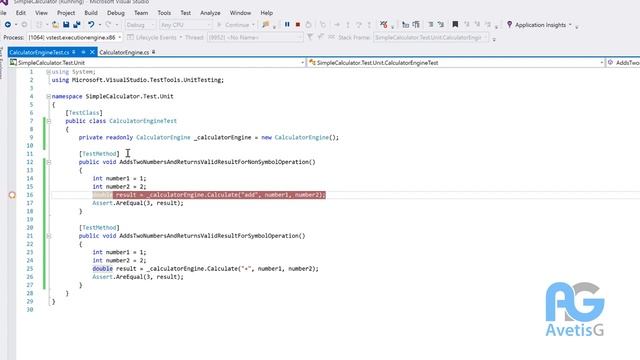
Task: Click the comment out lines icon
Action: 431,25
